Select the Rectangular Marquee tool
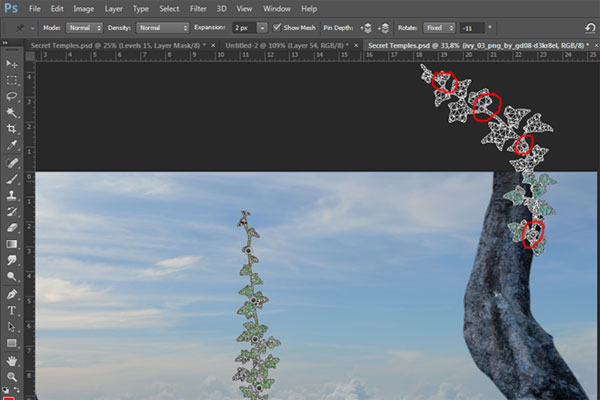Viewport: 600px width, 400px height. 12,80
